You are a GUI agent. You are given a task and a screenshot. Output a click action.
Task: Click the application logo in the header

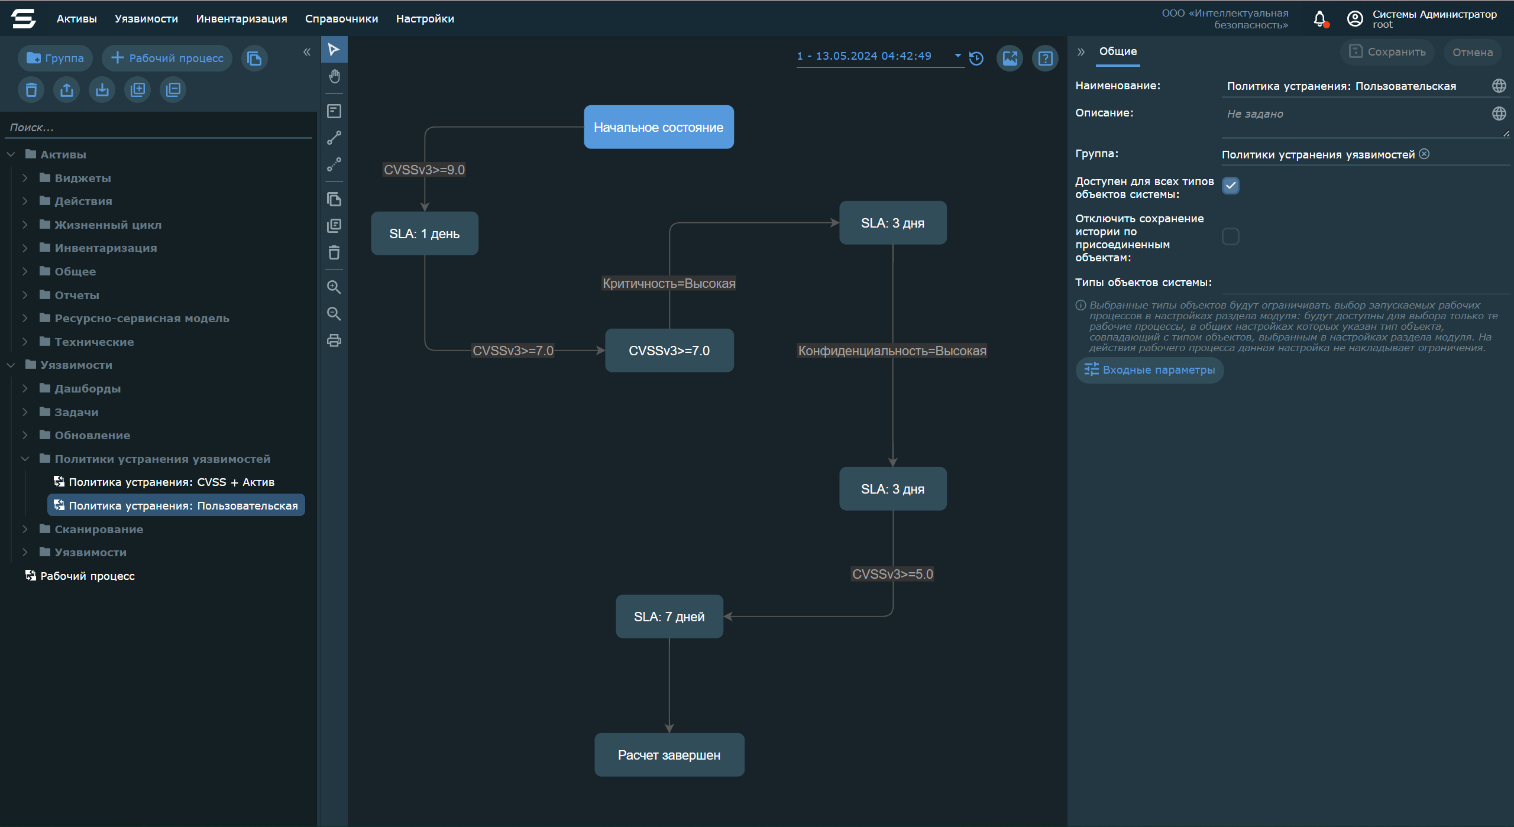click(23, 19)
